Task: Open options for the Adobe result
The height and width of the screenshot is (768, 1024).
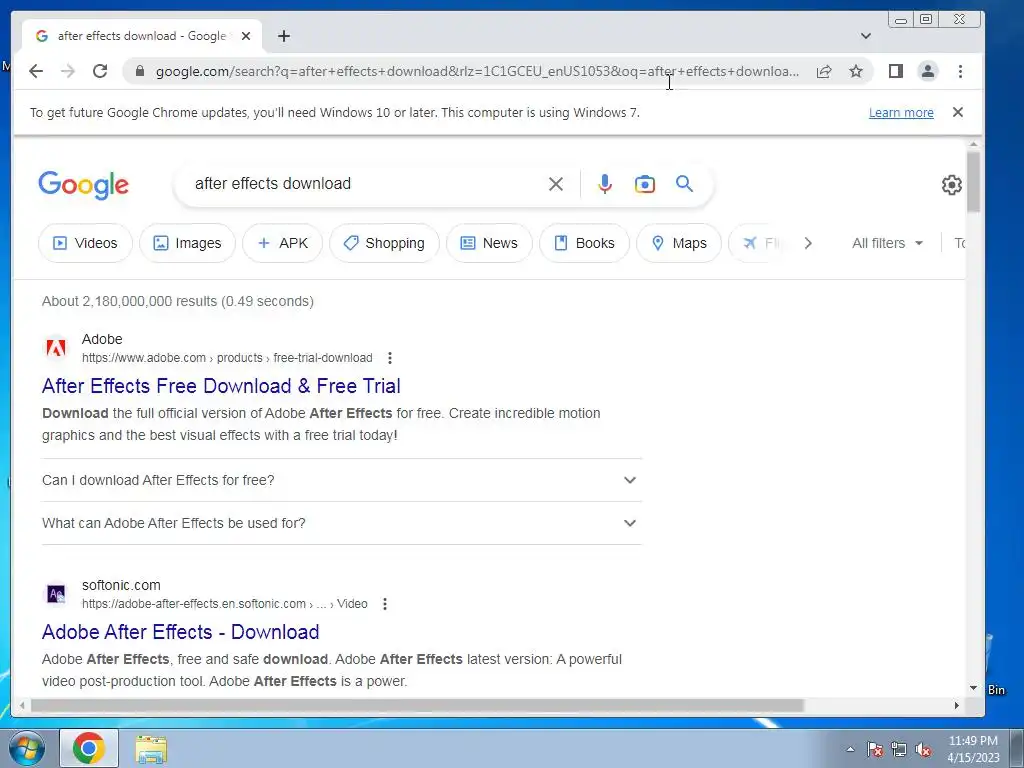Action: 389,358
